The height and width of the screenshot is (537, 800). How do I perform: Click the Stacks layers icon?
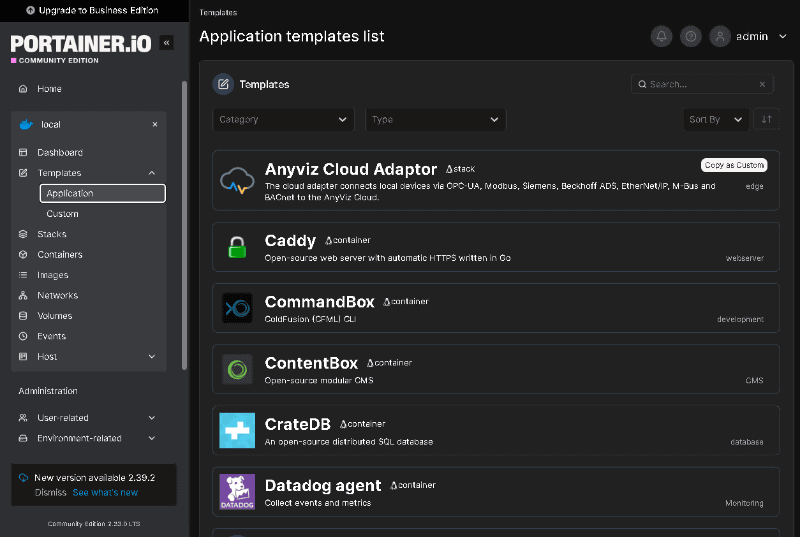[23, 234]
